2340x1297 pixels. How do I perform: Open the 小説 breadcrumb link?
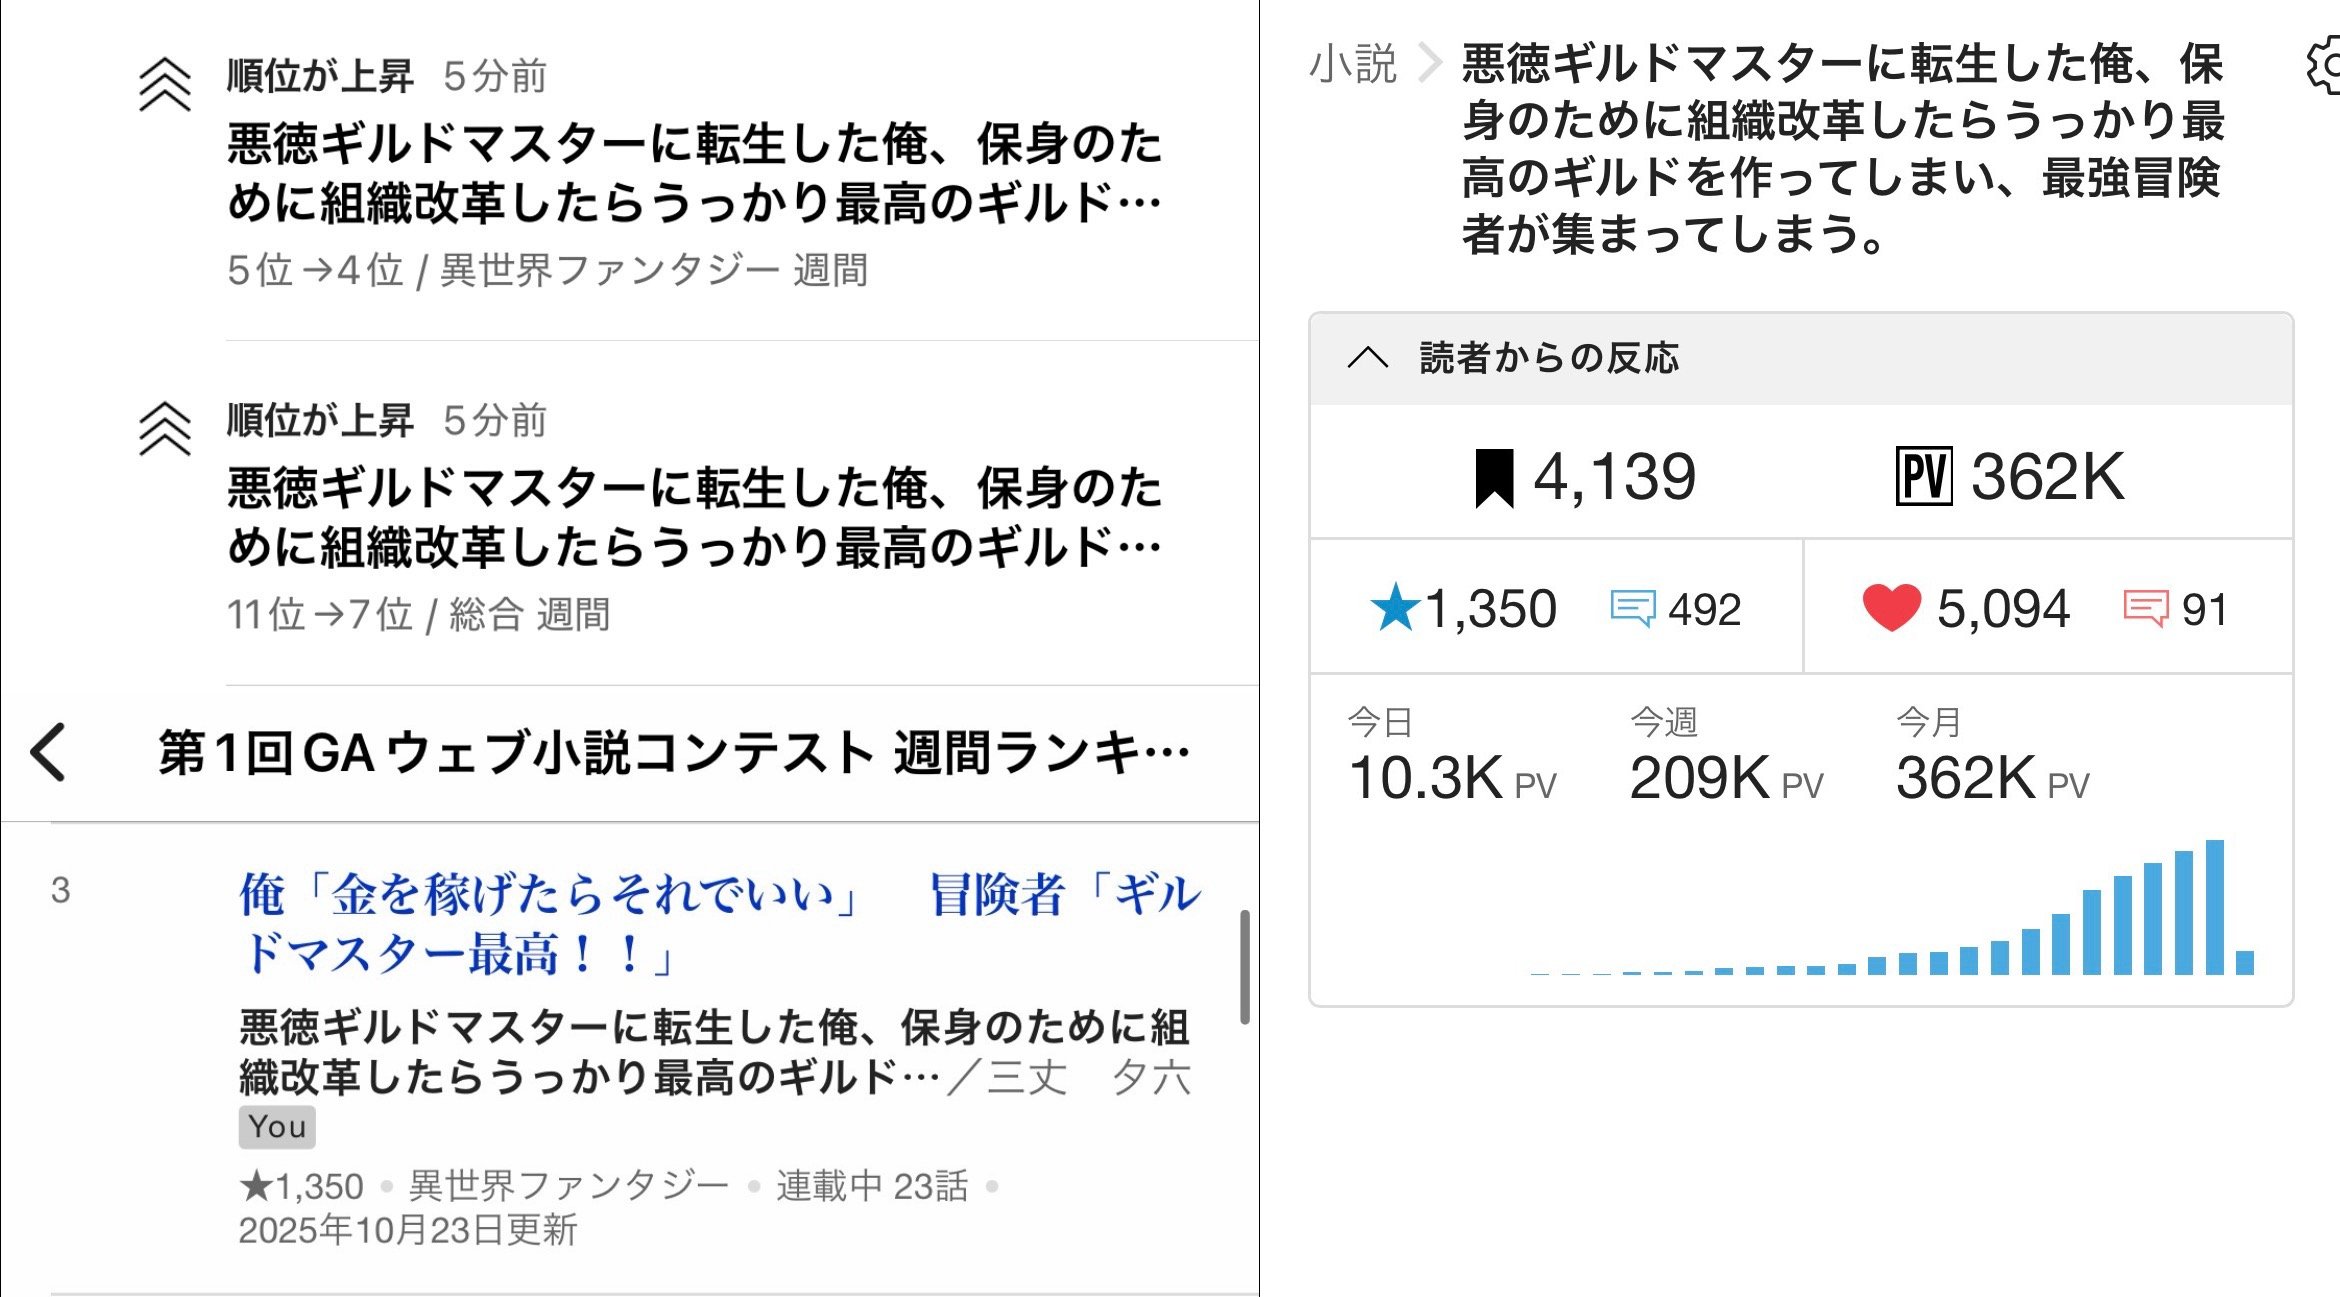coord(1352,64)
